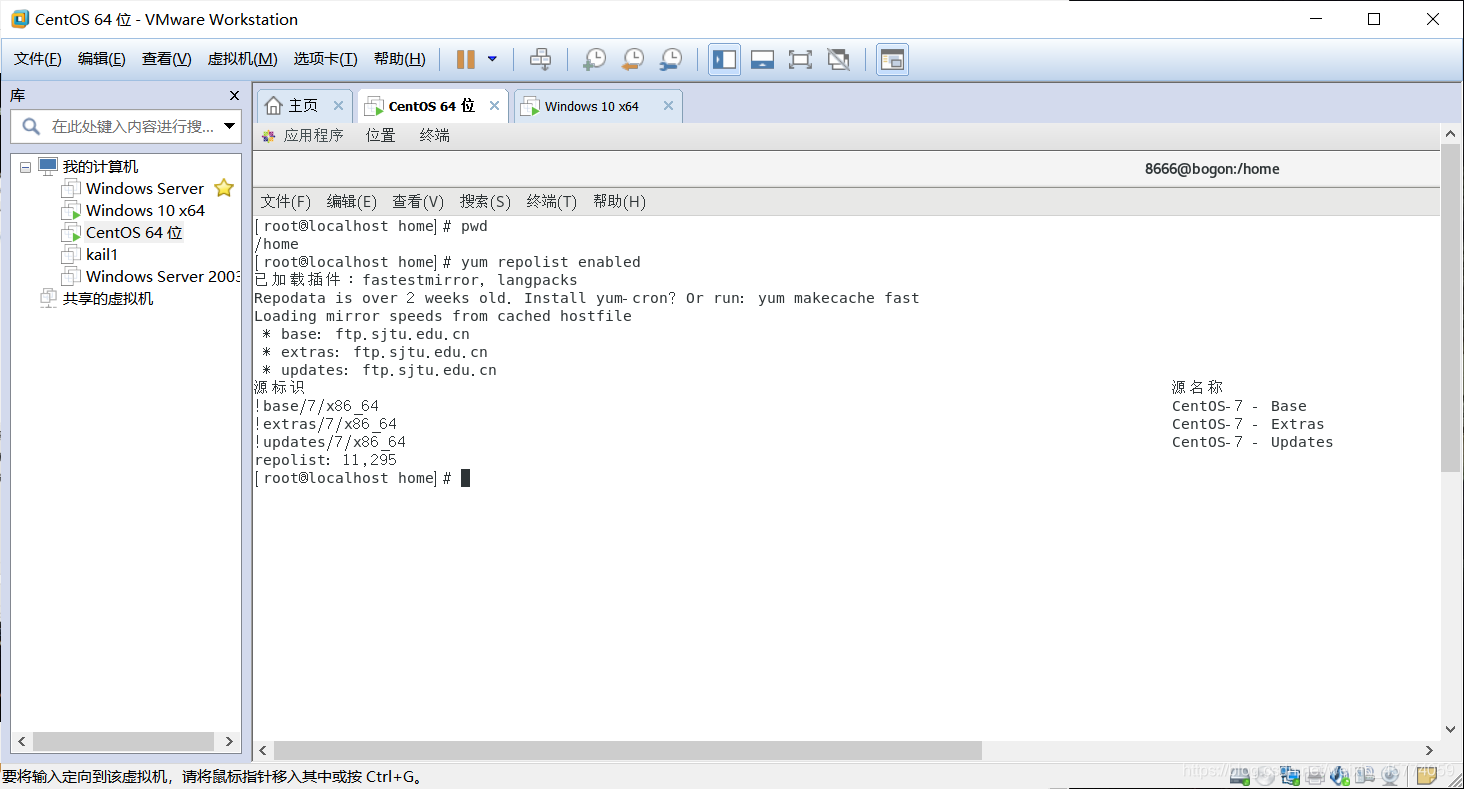The image size is (1464, 789).
Task: Select Windows Server in the library
Action: coord(144,188)
